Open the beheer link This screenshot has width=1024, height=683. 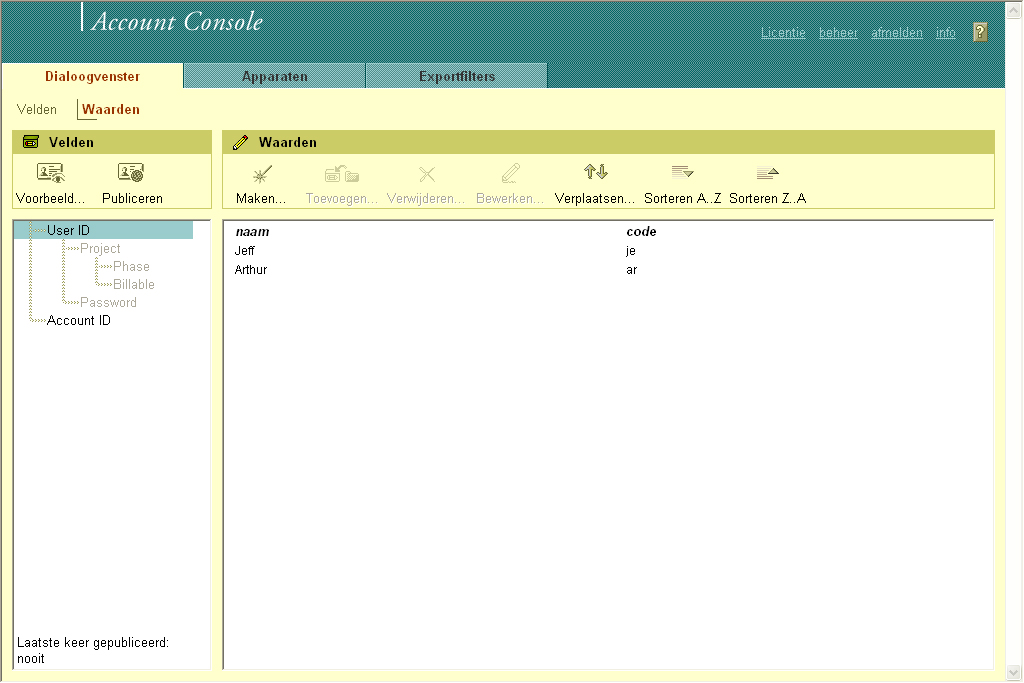pyautogui.click(x=838, y=33)
